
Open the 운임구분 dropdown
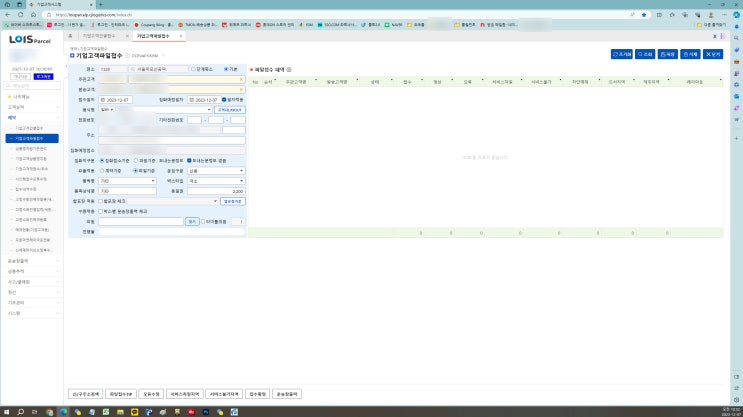(x=216, y=171)
